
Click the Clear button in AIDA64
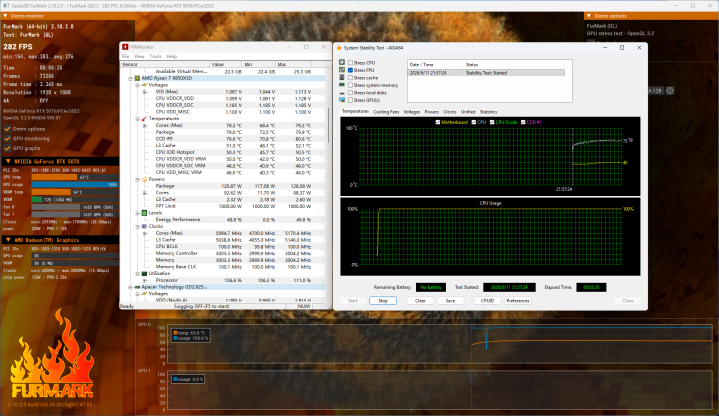420,301
